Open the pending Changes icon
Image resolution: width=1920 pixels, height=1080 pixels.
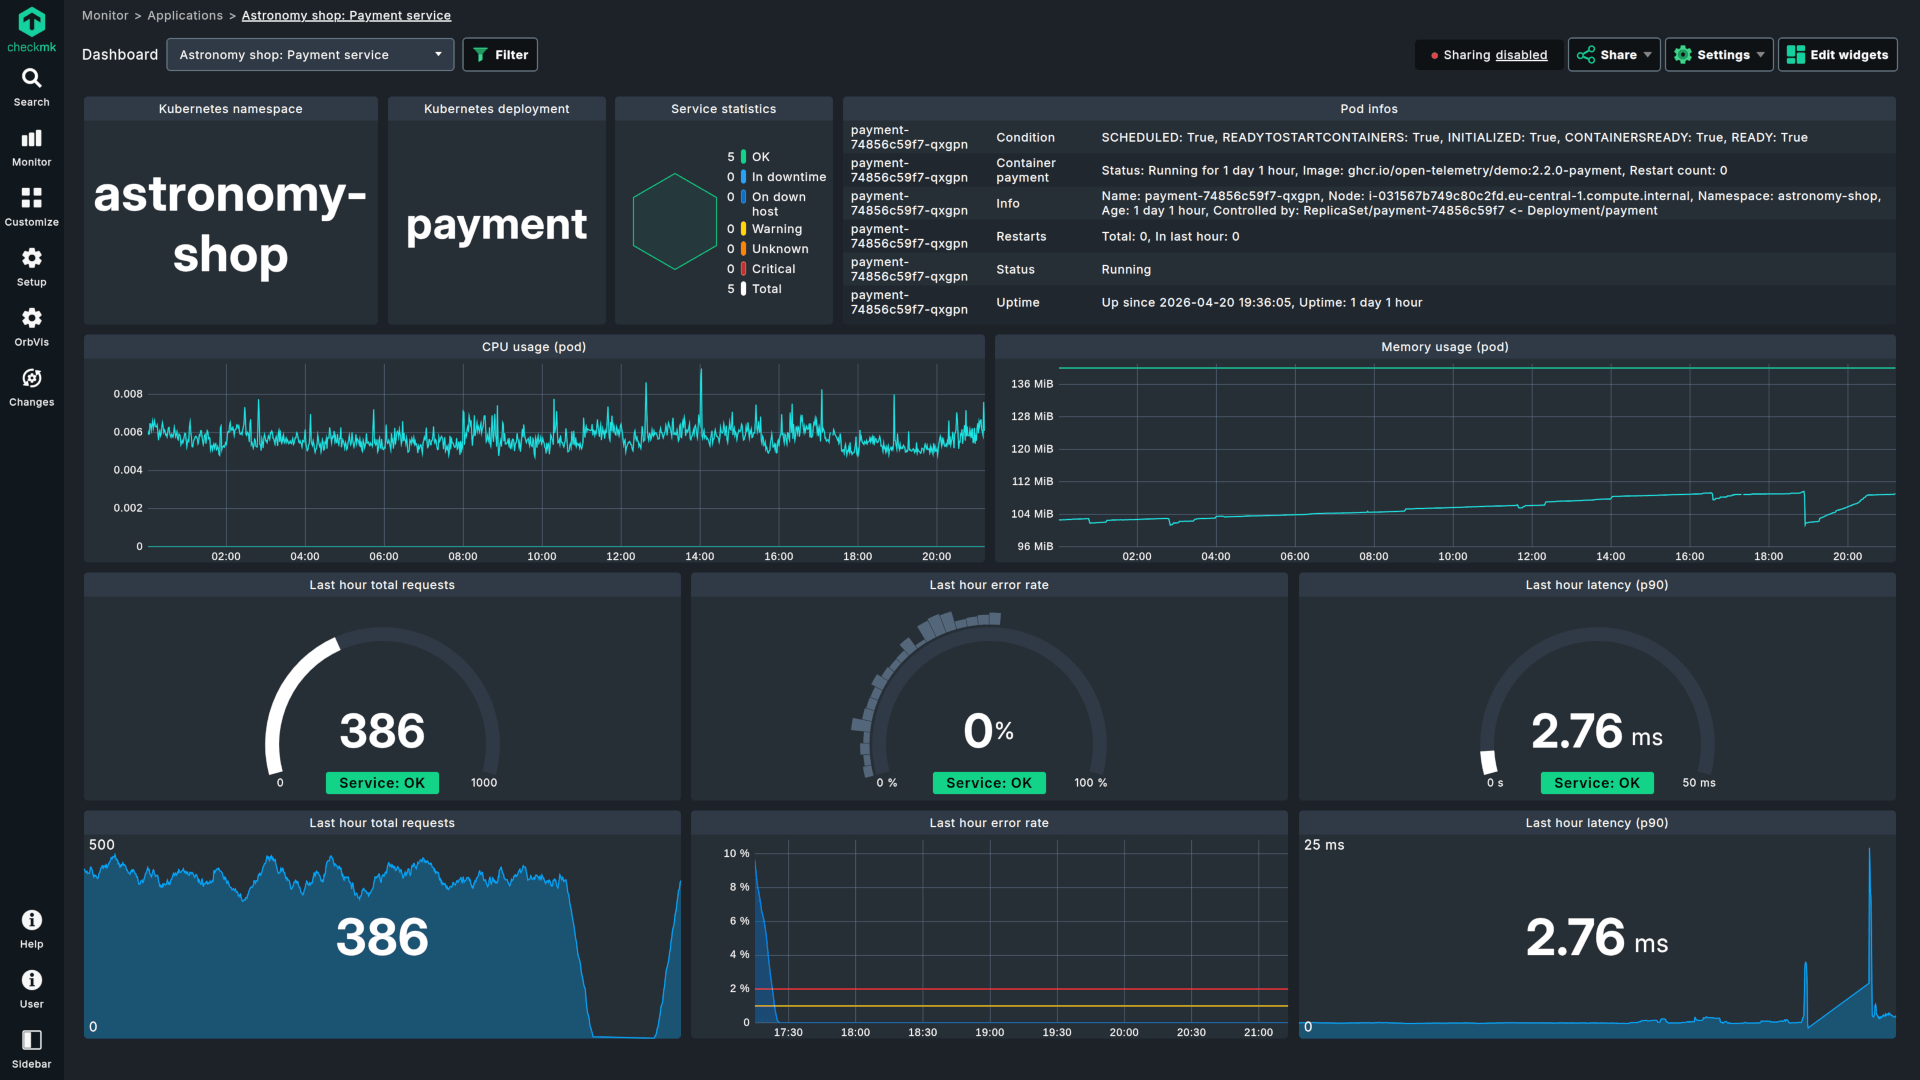[x=31, y=379]
